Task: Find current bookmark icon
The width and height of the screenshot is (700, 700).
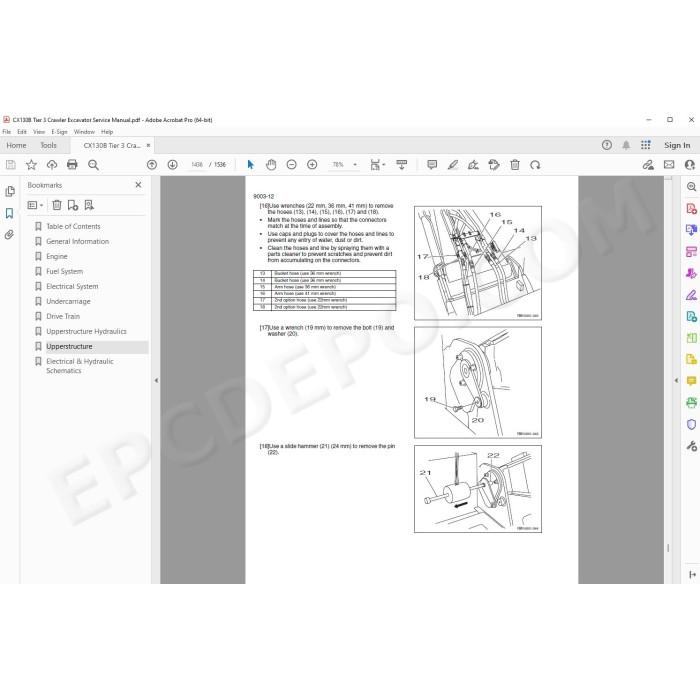Action: tap(89, 205)
